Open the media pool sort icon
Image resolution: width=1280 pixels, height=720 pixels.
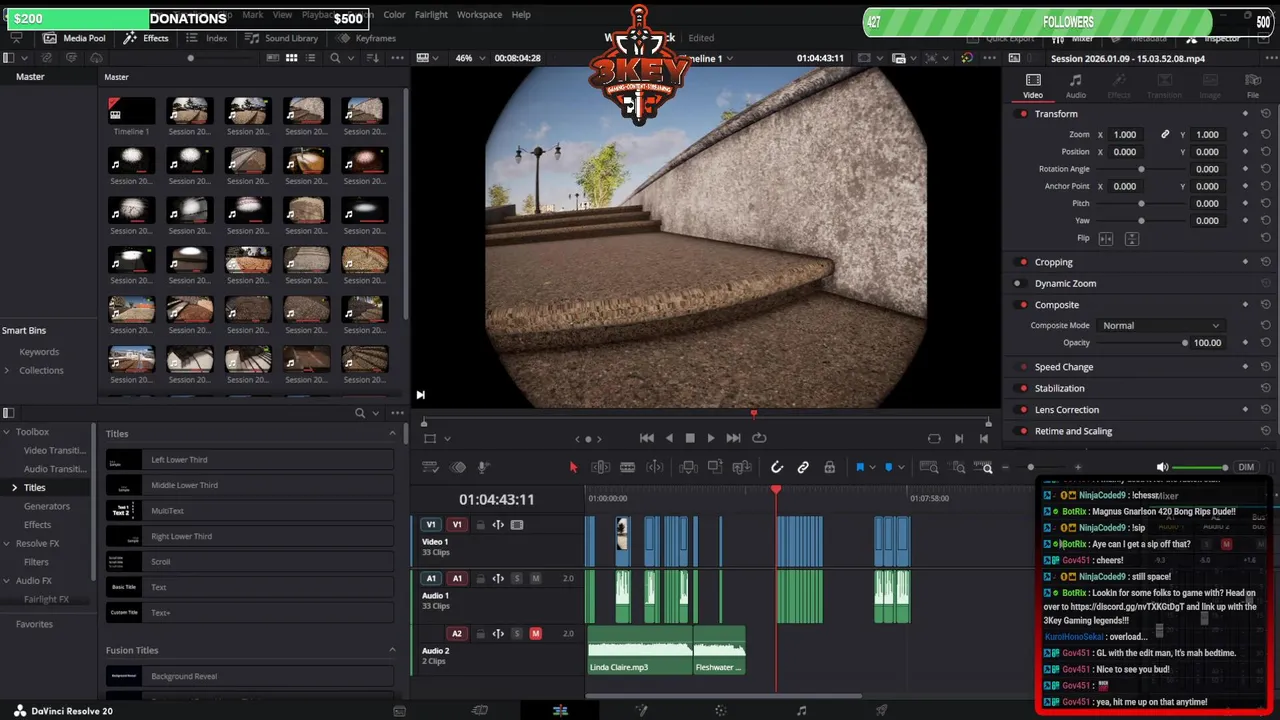[x=373, y=58]
